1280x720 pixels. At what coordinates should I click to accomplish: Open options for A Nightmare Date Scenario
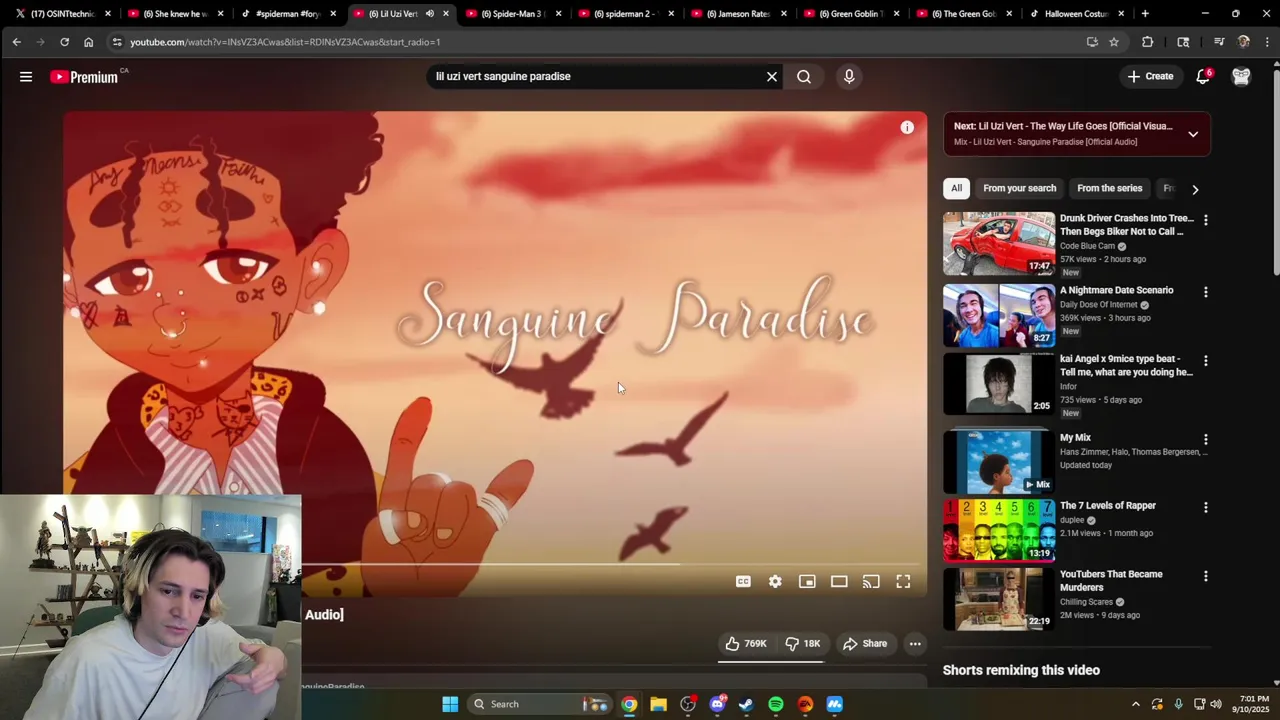coord(1205,292)
